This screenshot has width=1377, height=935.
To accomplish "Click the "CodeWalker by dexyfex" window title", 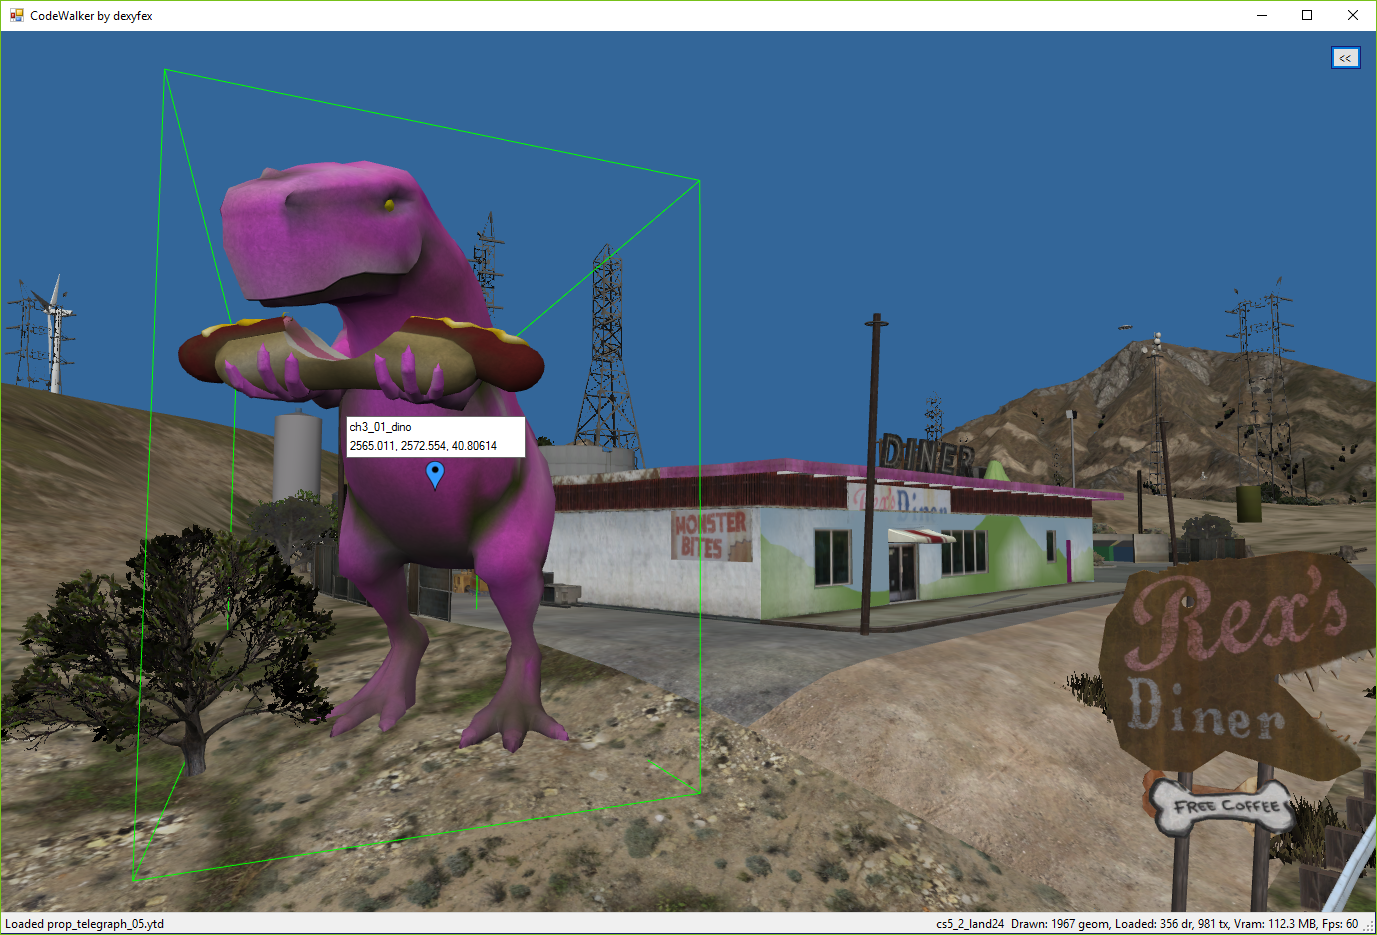I will coord(91,15).
